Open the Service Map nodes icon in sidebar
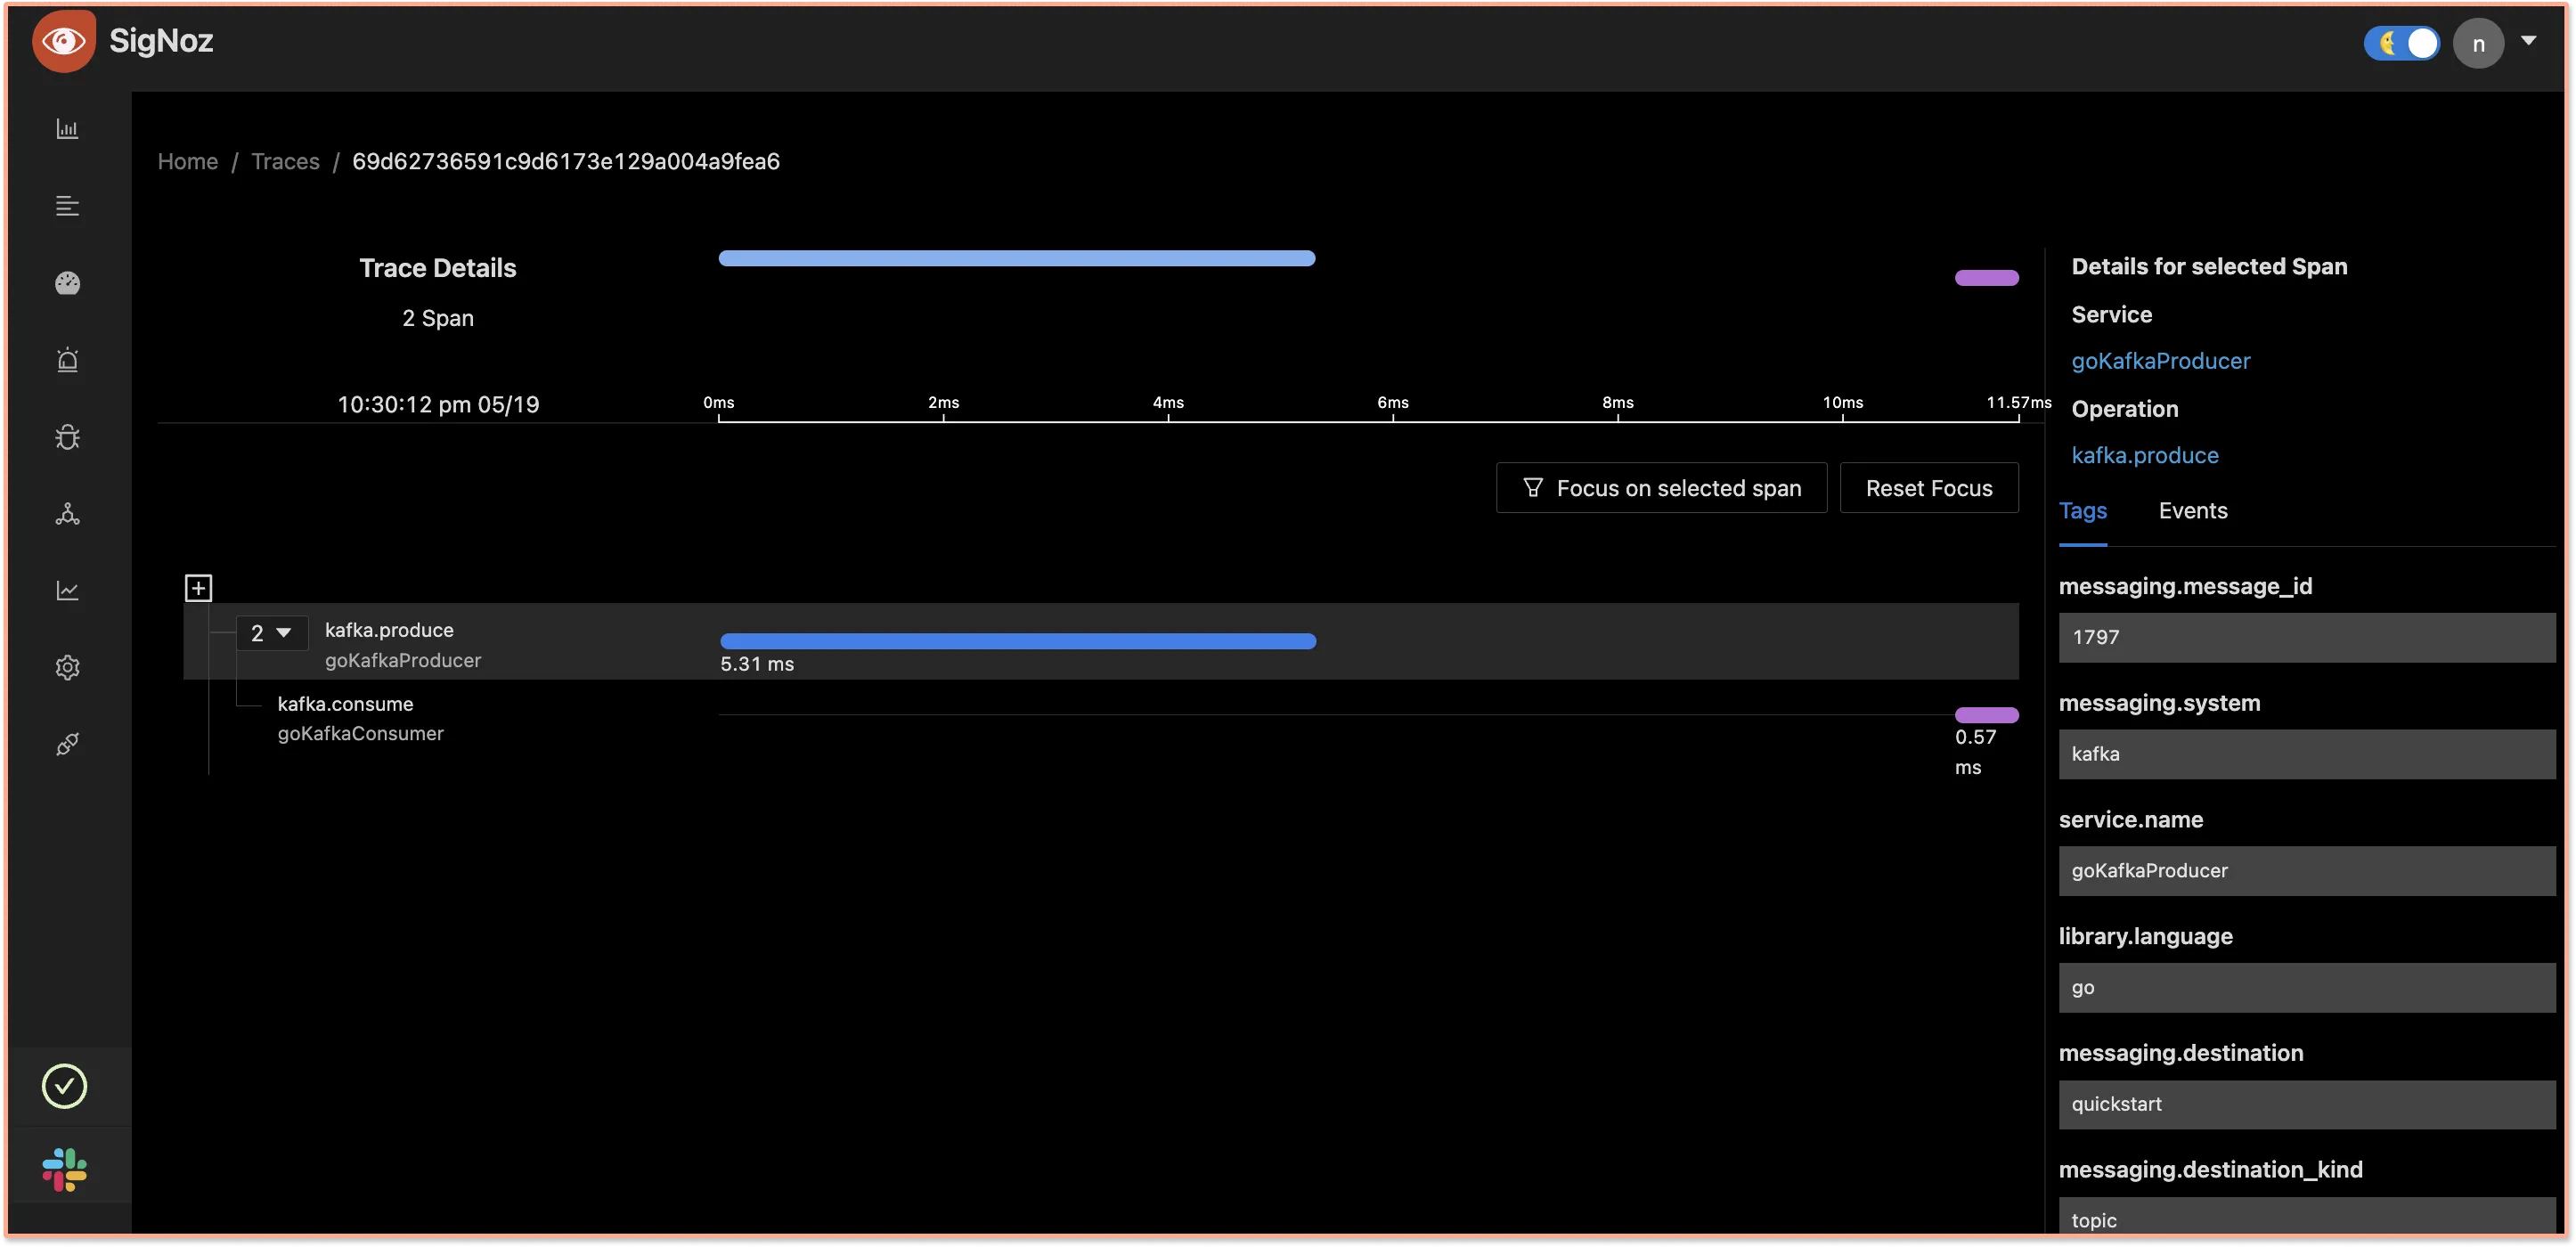The width and height of the screenshot is (2576, 1247). click(x=67, y=514)
